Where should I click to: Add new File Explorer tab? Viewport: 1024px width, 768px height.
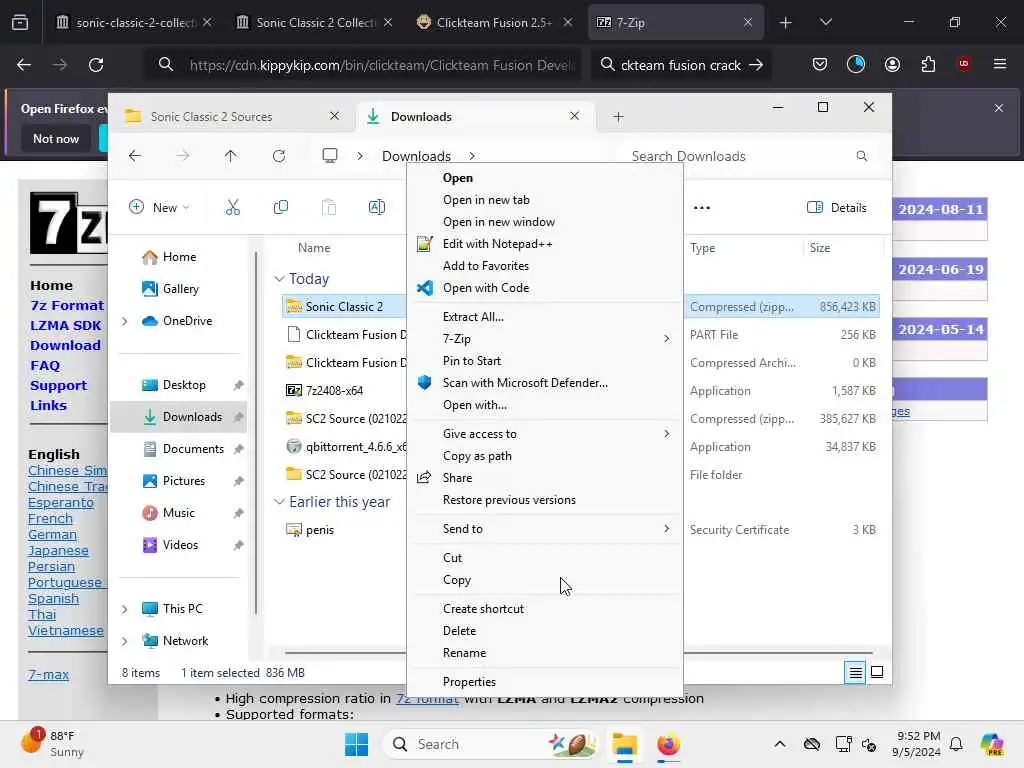click(x=618, y=117)
